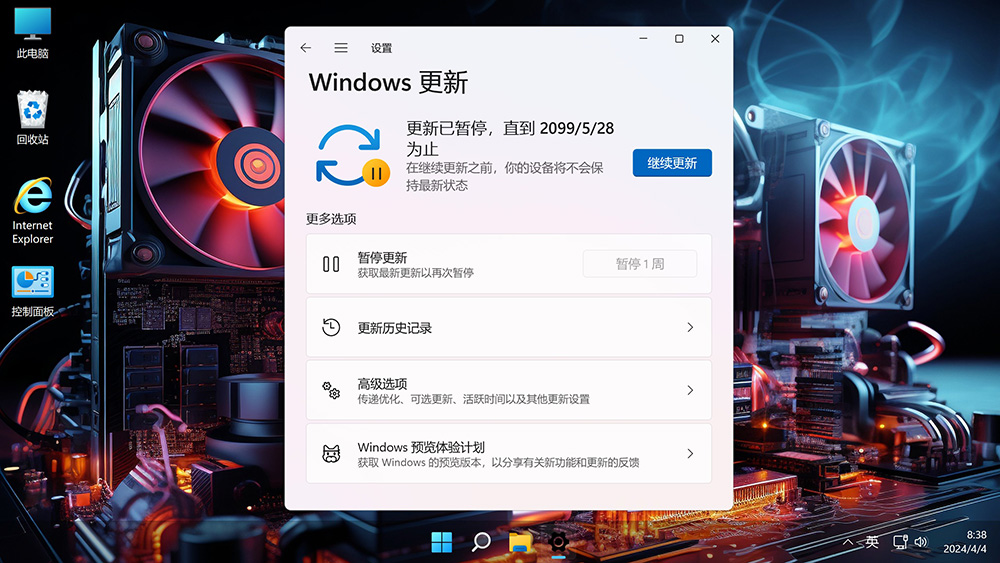The width and height of the screenshot is (1000, 563).
Task: Expand the 更新历史记录 chevron arrow
Action: pos(690,328)
